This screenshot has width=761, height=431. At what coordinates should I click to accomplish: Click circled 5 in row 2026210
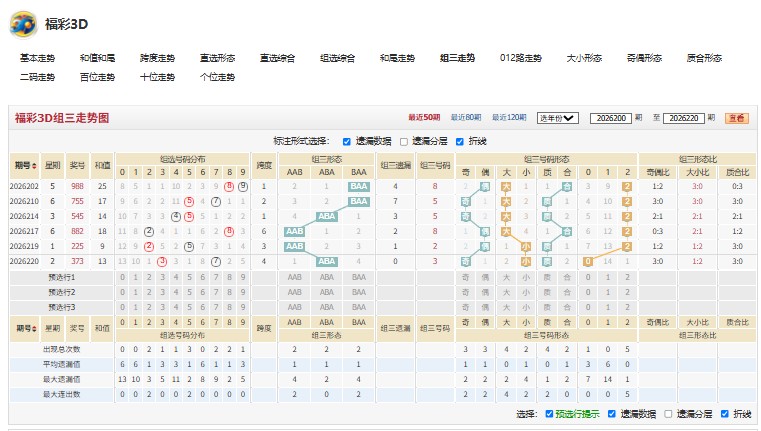click(x=189, y=201)
